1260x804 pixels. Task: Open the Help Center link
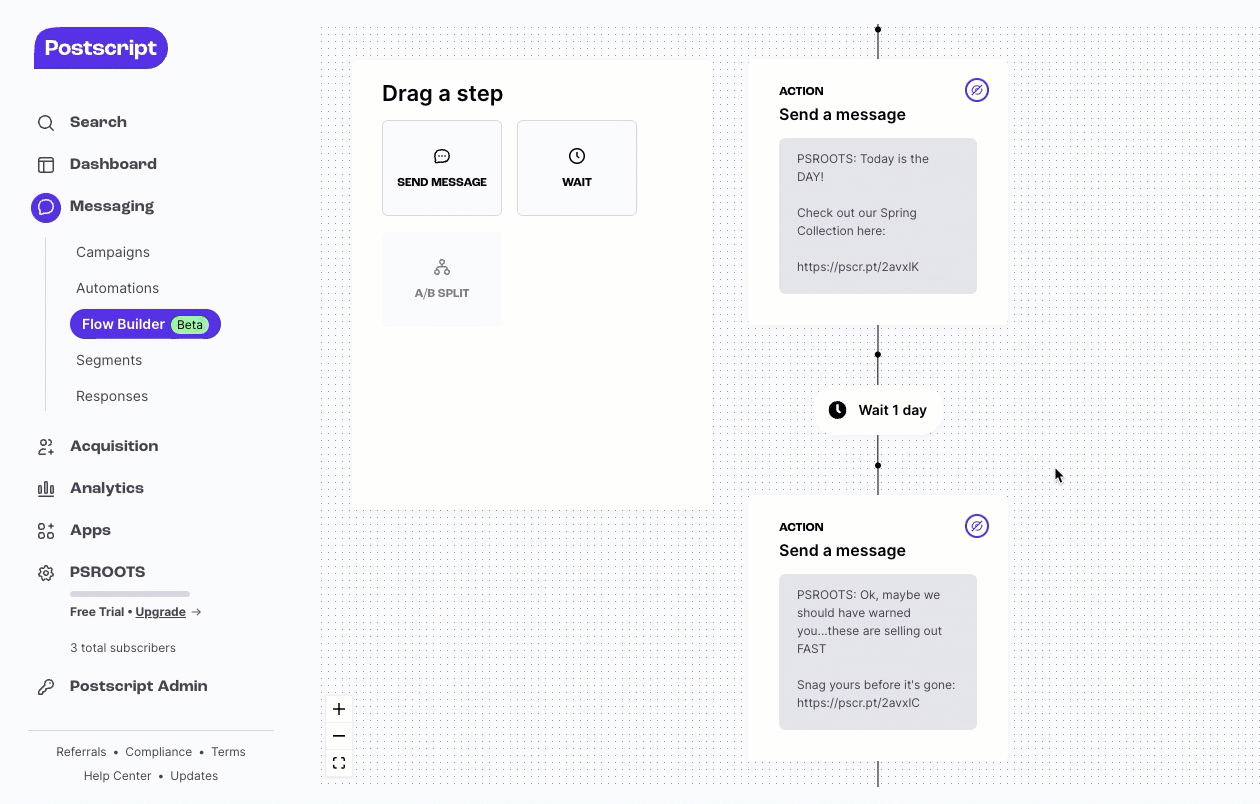(x=118, y=776)
